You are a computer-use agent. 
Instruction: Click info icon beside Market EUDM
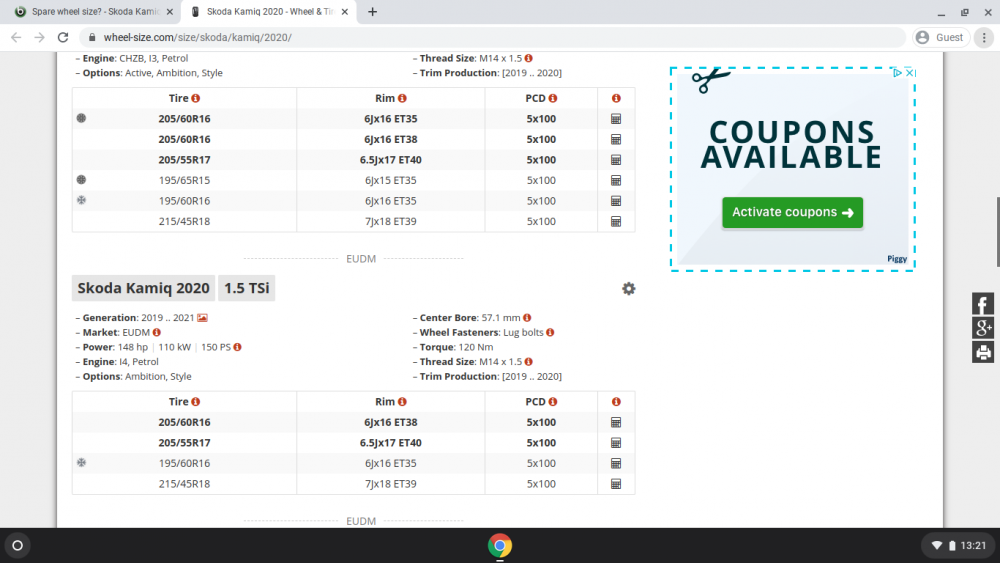pos(157,332)
